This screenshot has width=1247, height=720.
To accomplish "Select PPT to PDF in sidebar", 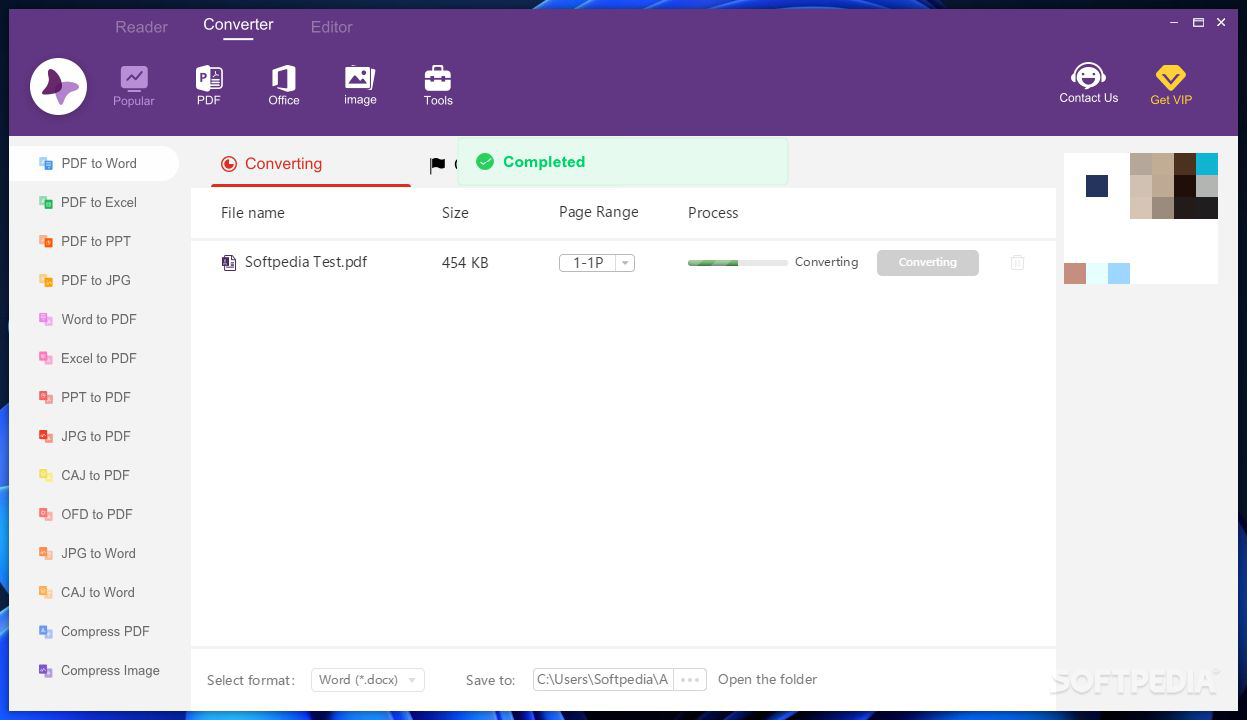I will 94,397.
